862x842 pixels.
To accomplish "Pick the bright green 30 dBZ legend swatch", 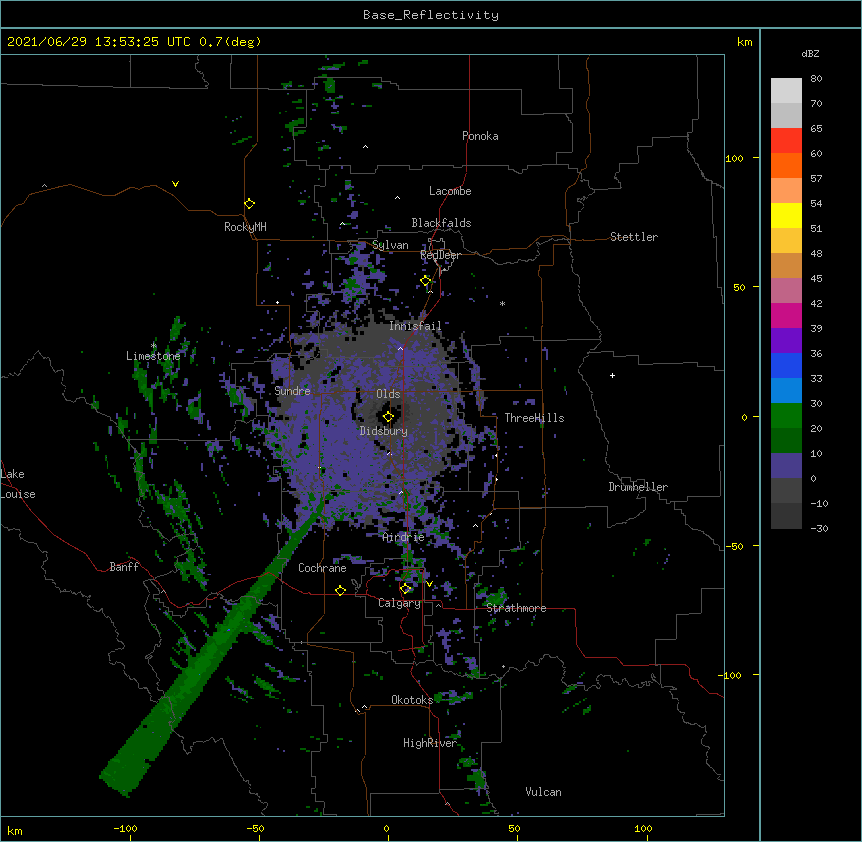I will tap(786, 416).
